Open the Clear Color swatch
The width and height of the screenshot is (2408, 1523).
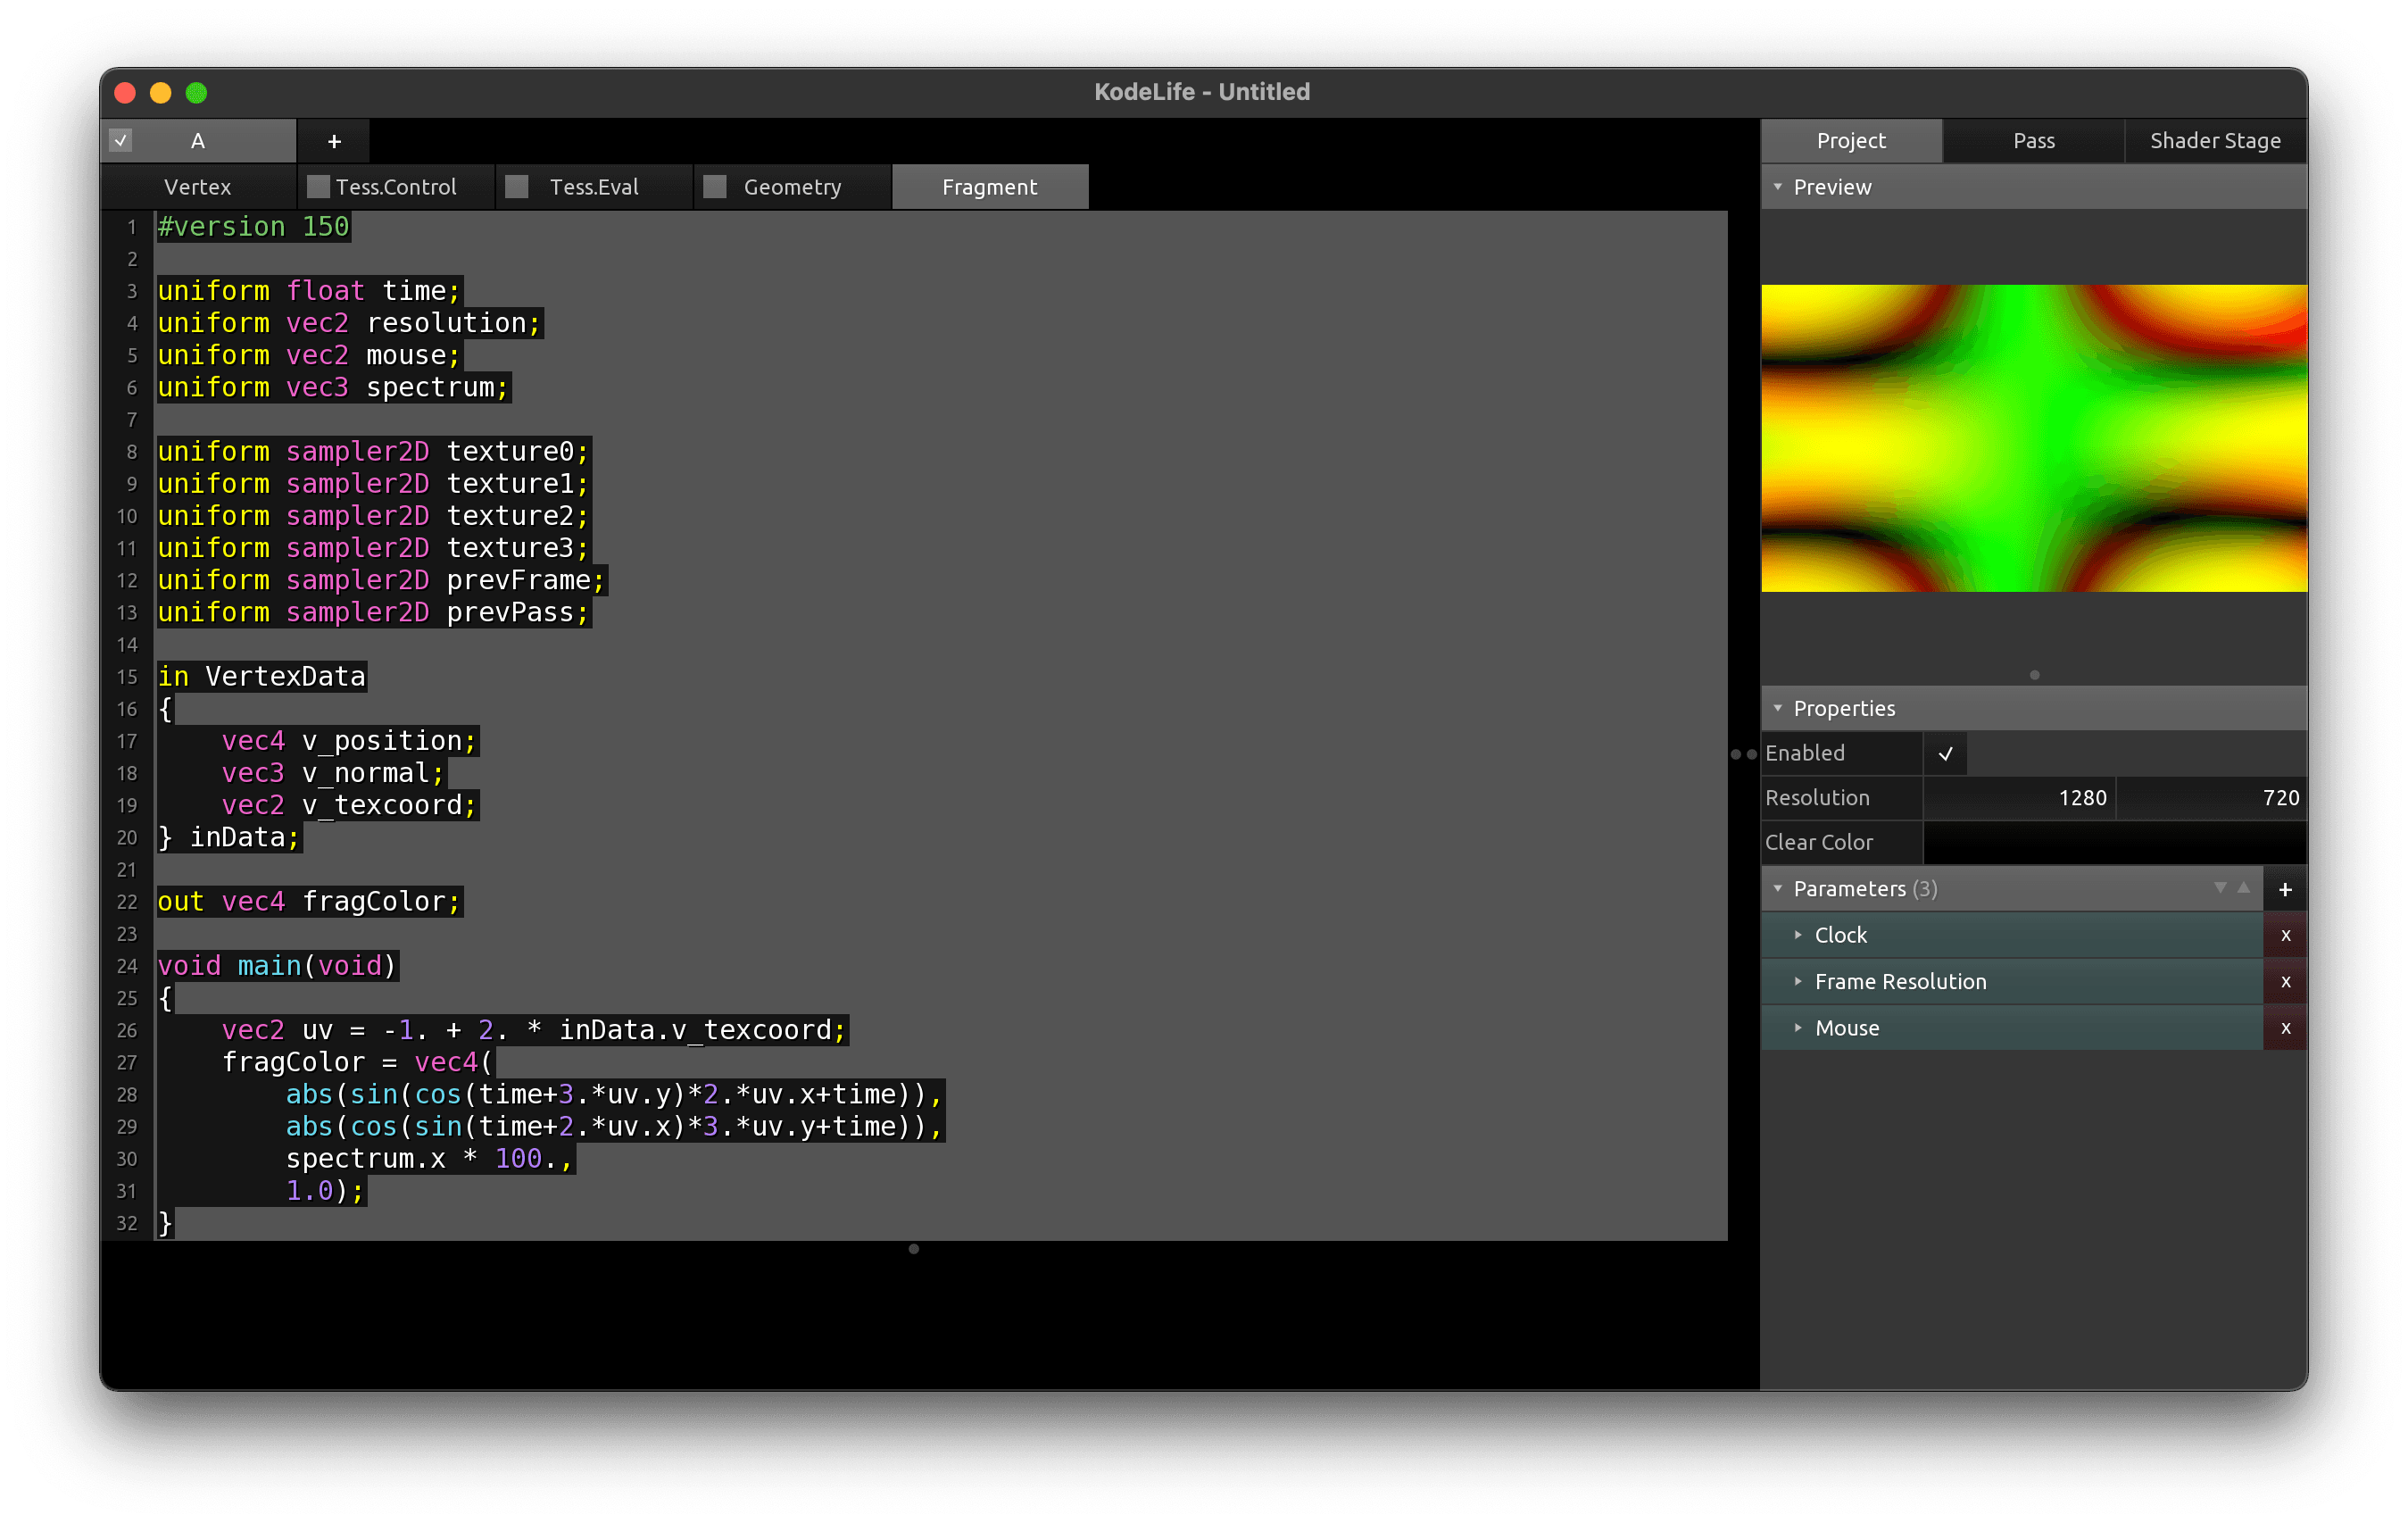click(x=2114, y=842)
